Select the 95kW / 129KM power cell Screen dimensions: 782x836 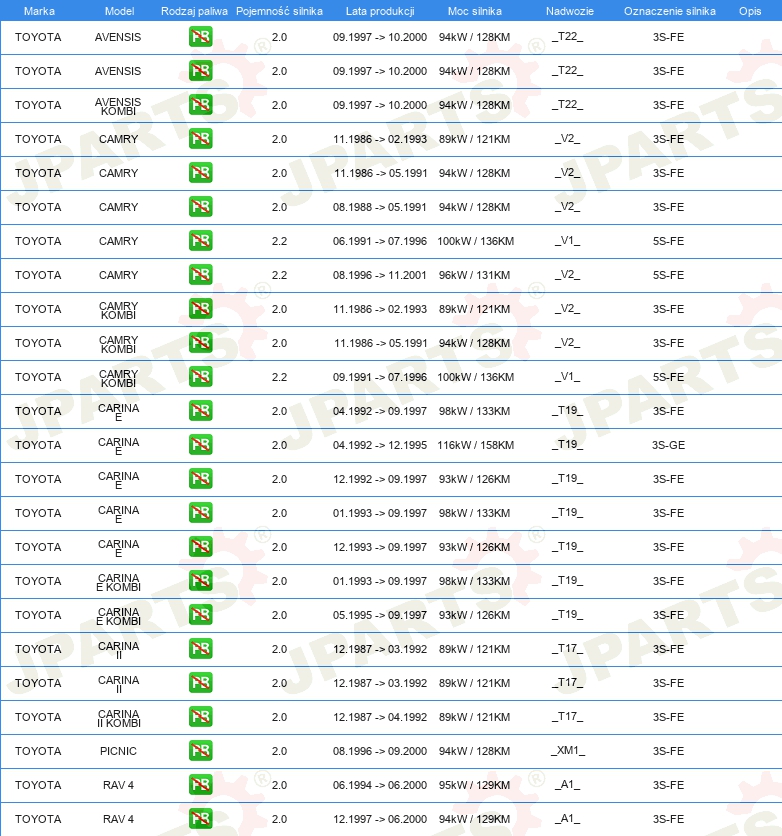coord(474,785)
